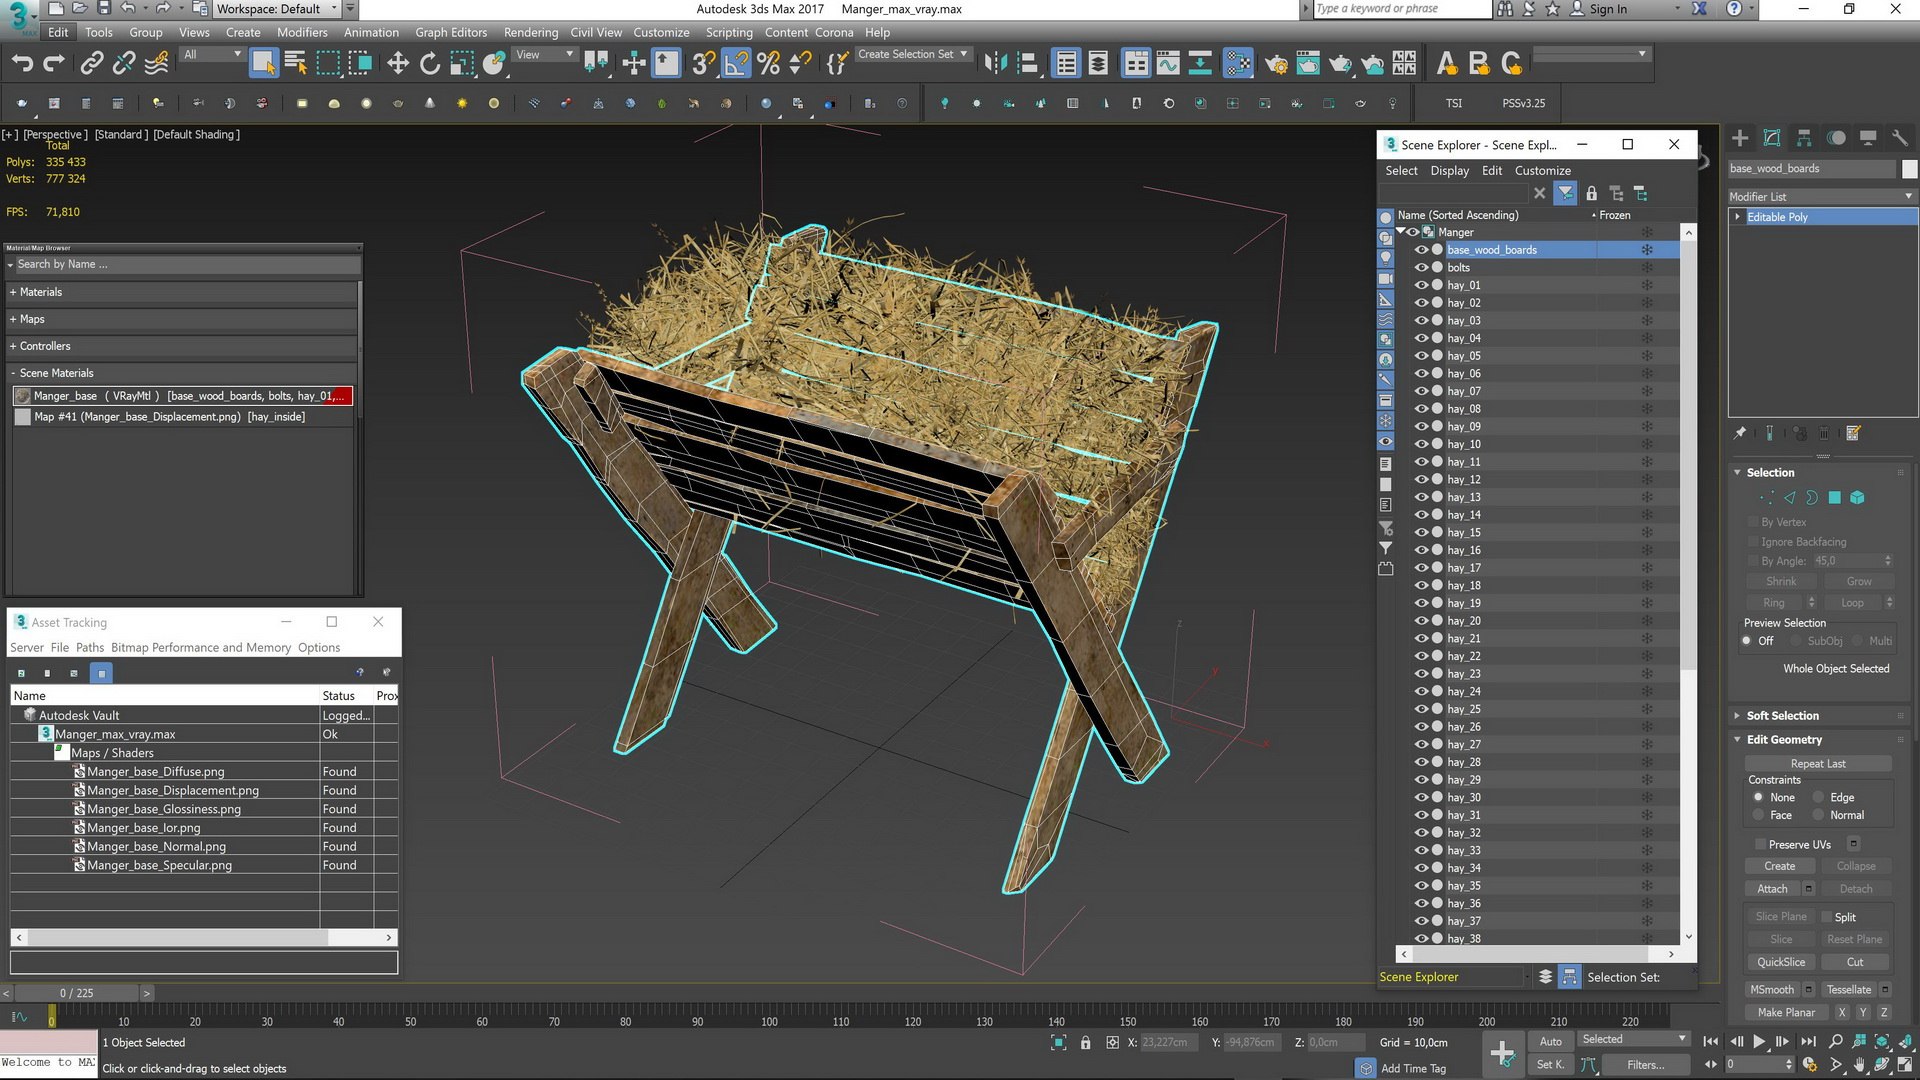Image resolution: width=1920 pixels, height=1080 pixels.
Task: Open the Curve Editor icon
Action: click(x=1168, y=63)
